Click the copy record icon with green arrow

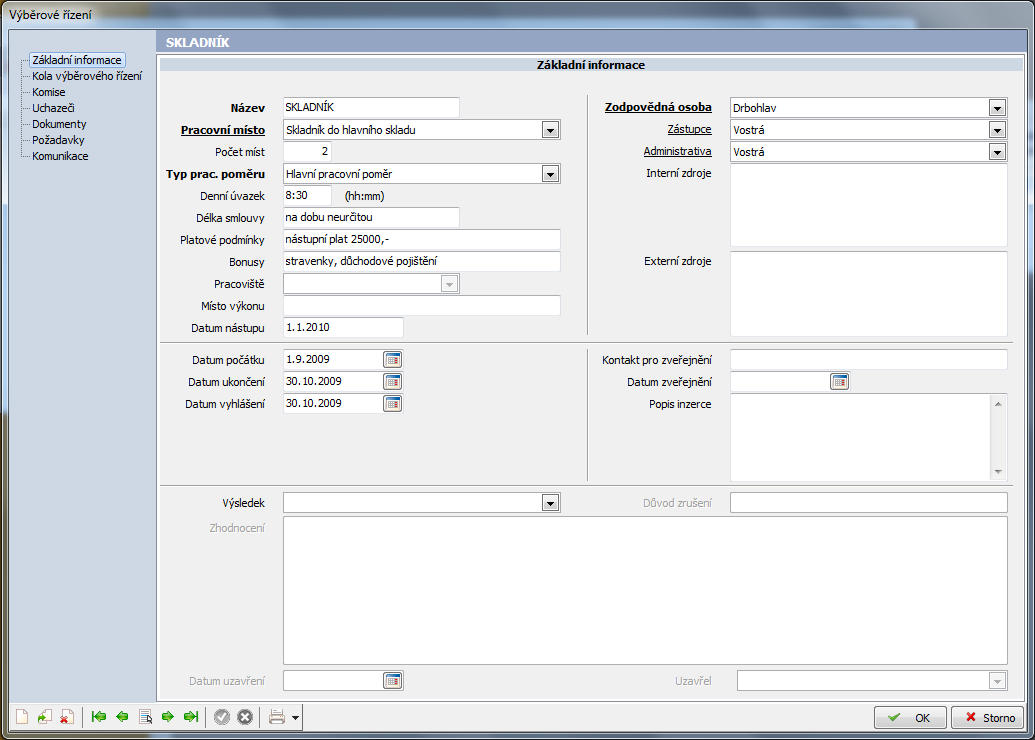pos(44,717)
